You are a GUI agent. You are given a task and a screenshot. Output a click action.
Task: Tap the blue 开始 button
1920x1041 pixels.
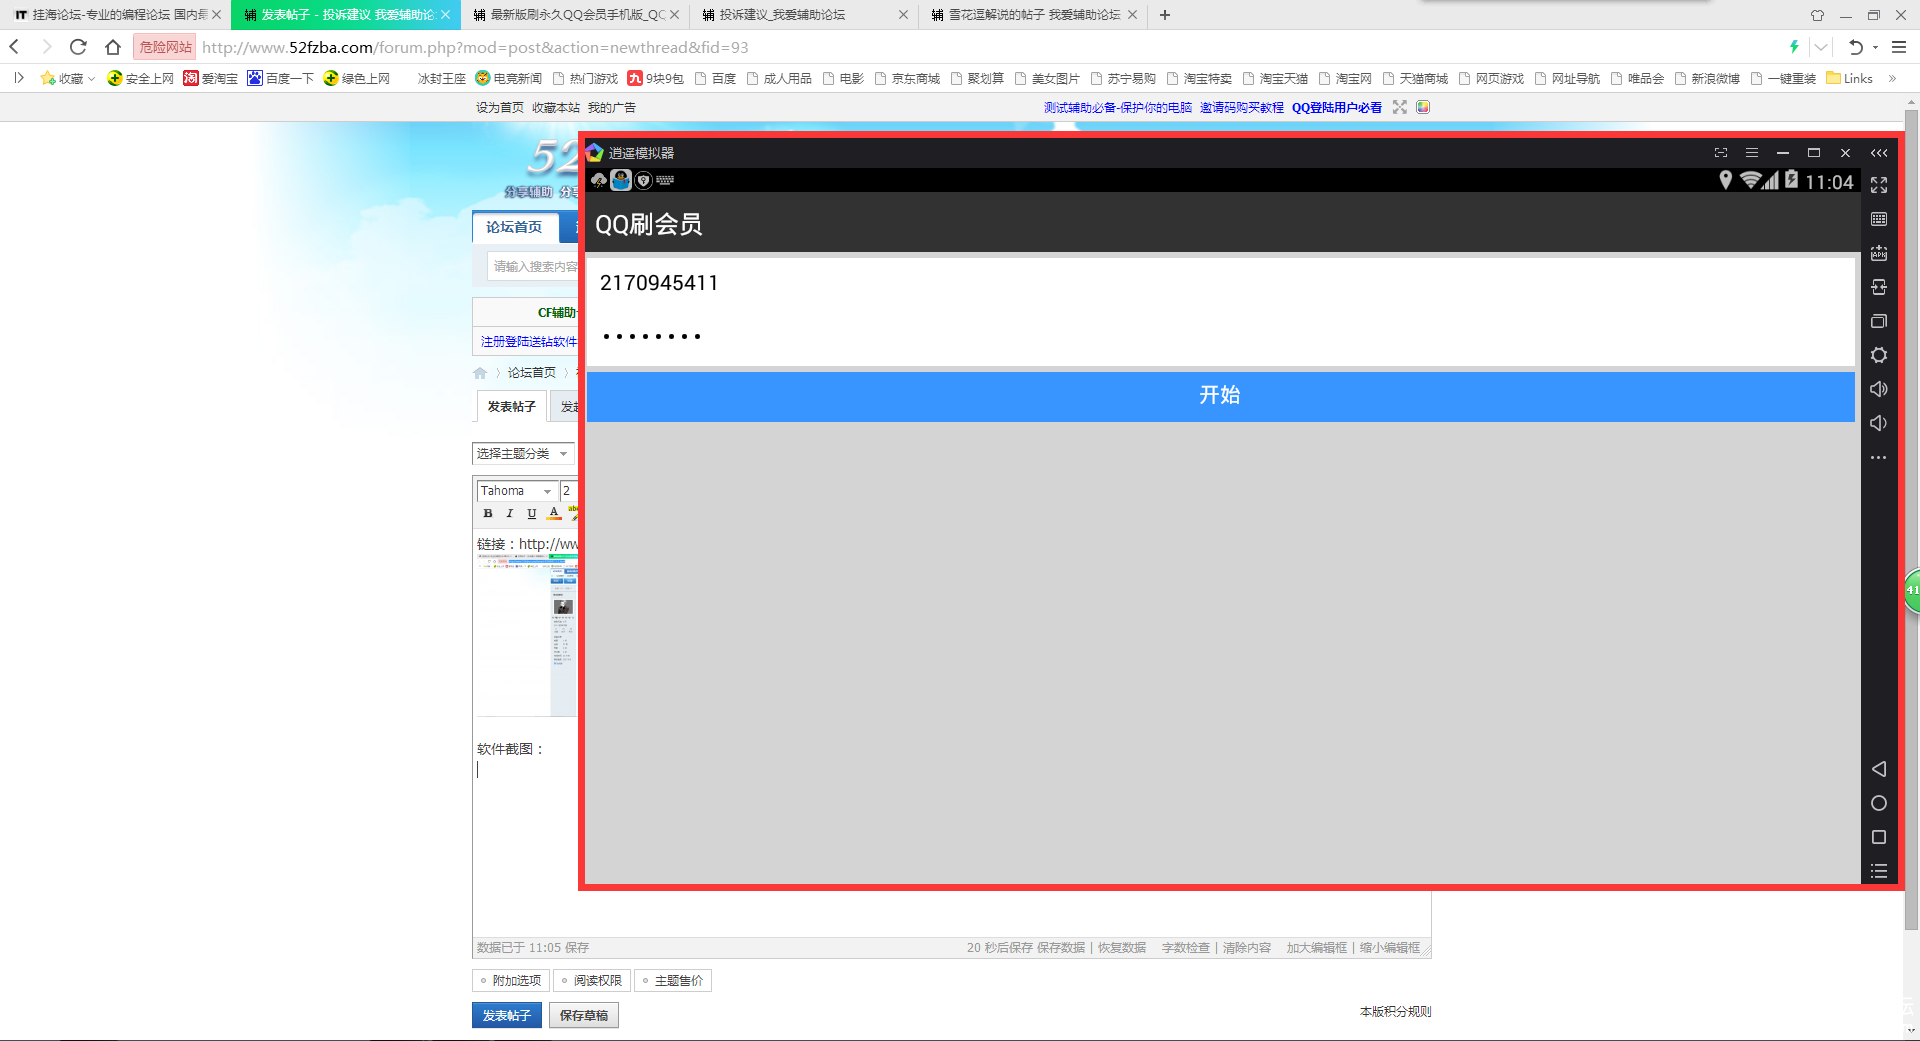point(1220,395)
